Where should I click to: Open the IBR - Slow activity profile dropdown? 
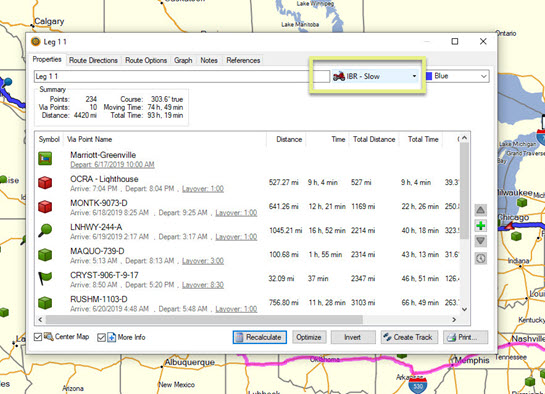[x=375, y=76]
